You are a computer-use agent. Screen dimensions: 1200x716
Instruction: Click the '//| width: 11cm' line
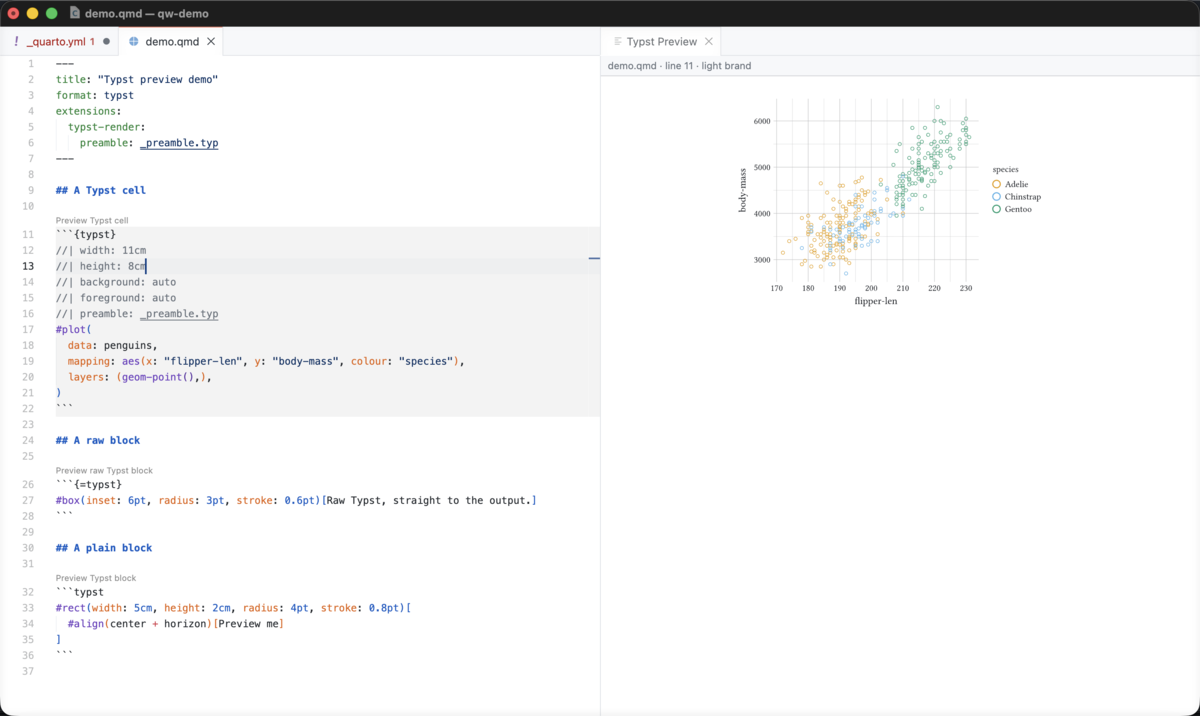101,250
